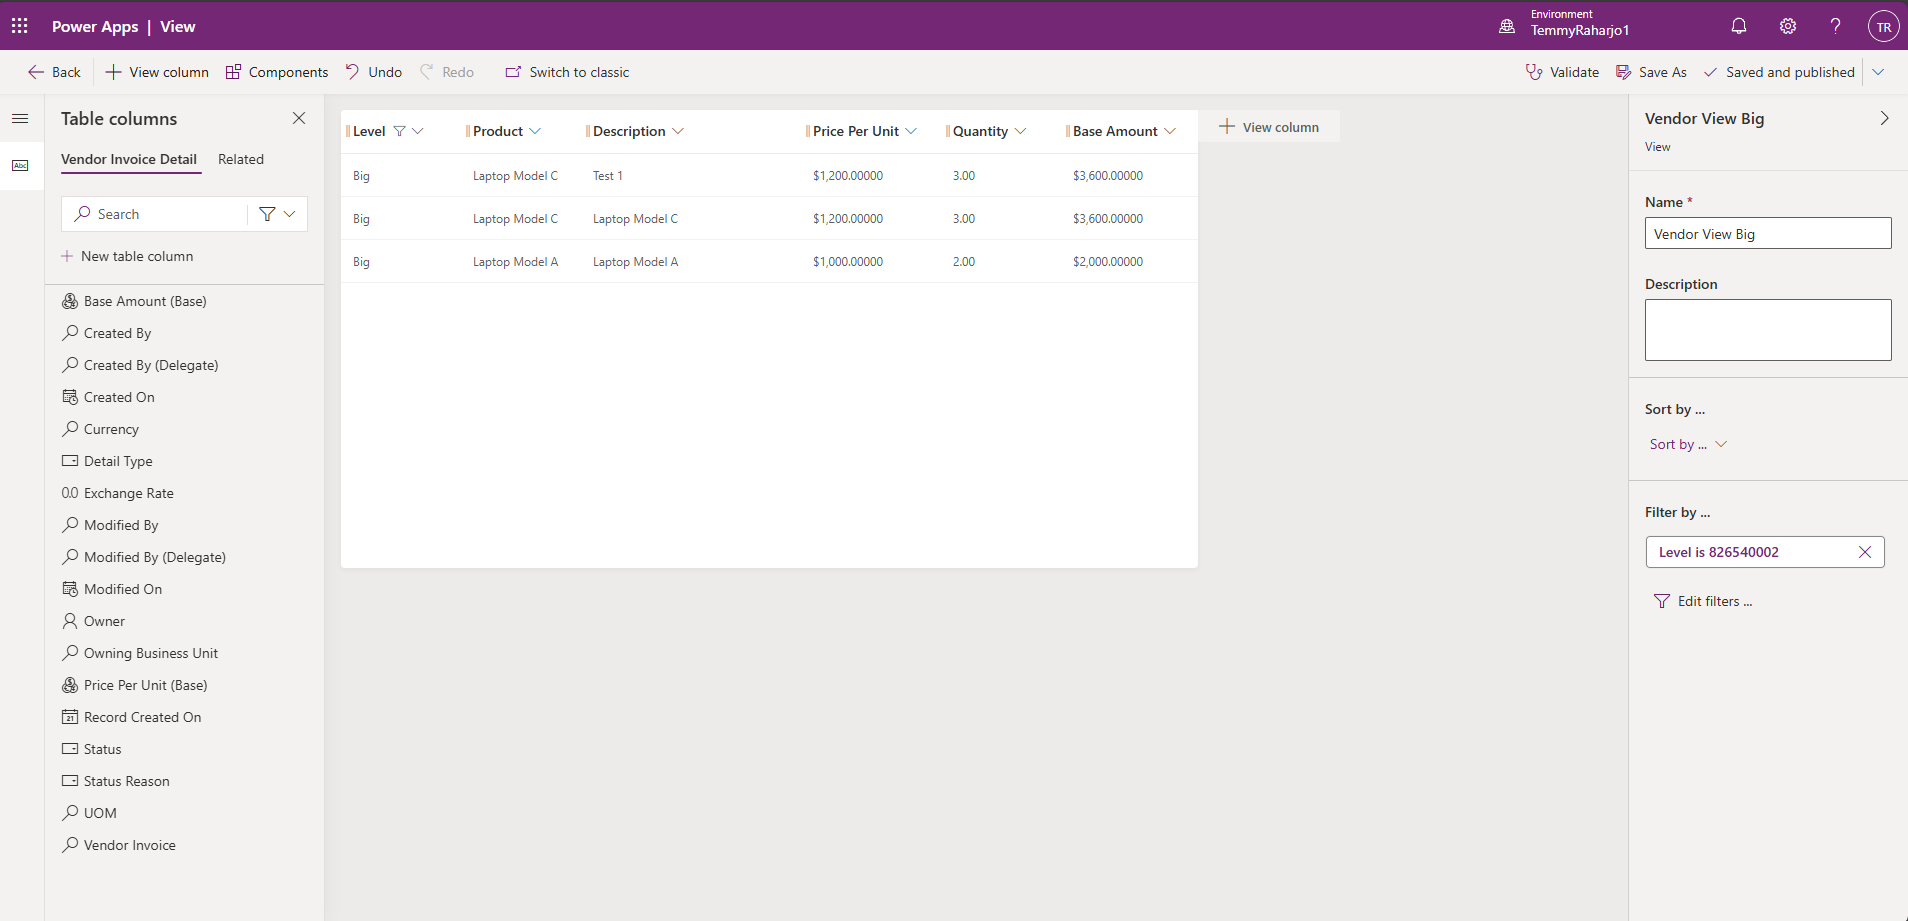This screenshot has width=1908, height=921.
Task: Switch to the Vendor Invoice Detail tab
Action: tap(129, 159)
